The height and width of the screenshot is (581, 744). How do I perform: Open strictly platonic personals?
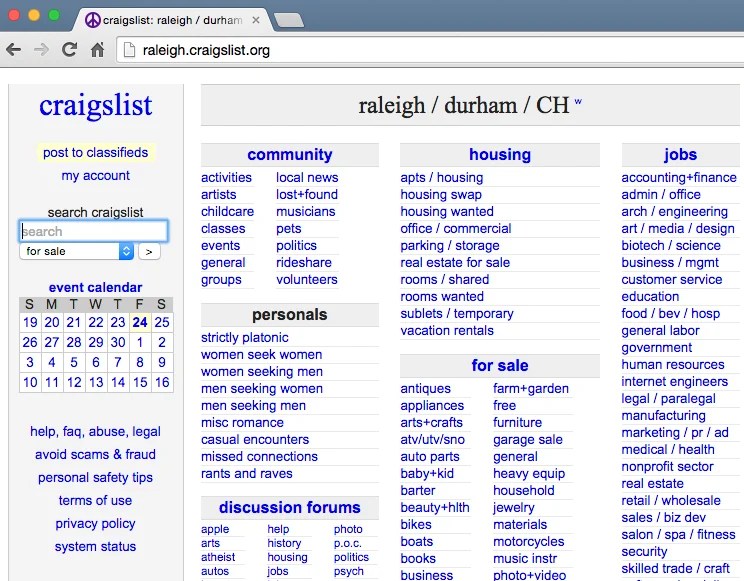coord(245,337)
